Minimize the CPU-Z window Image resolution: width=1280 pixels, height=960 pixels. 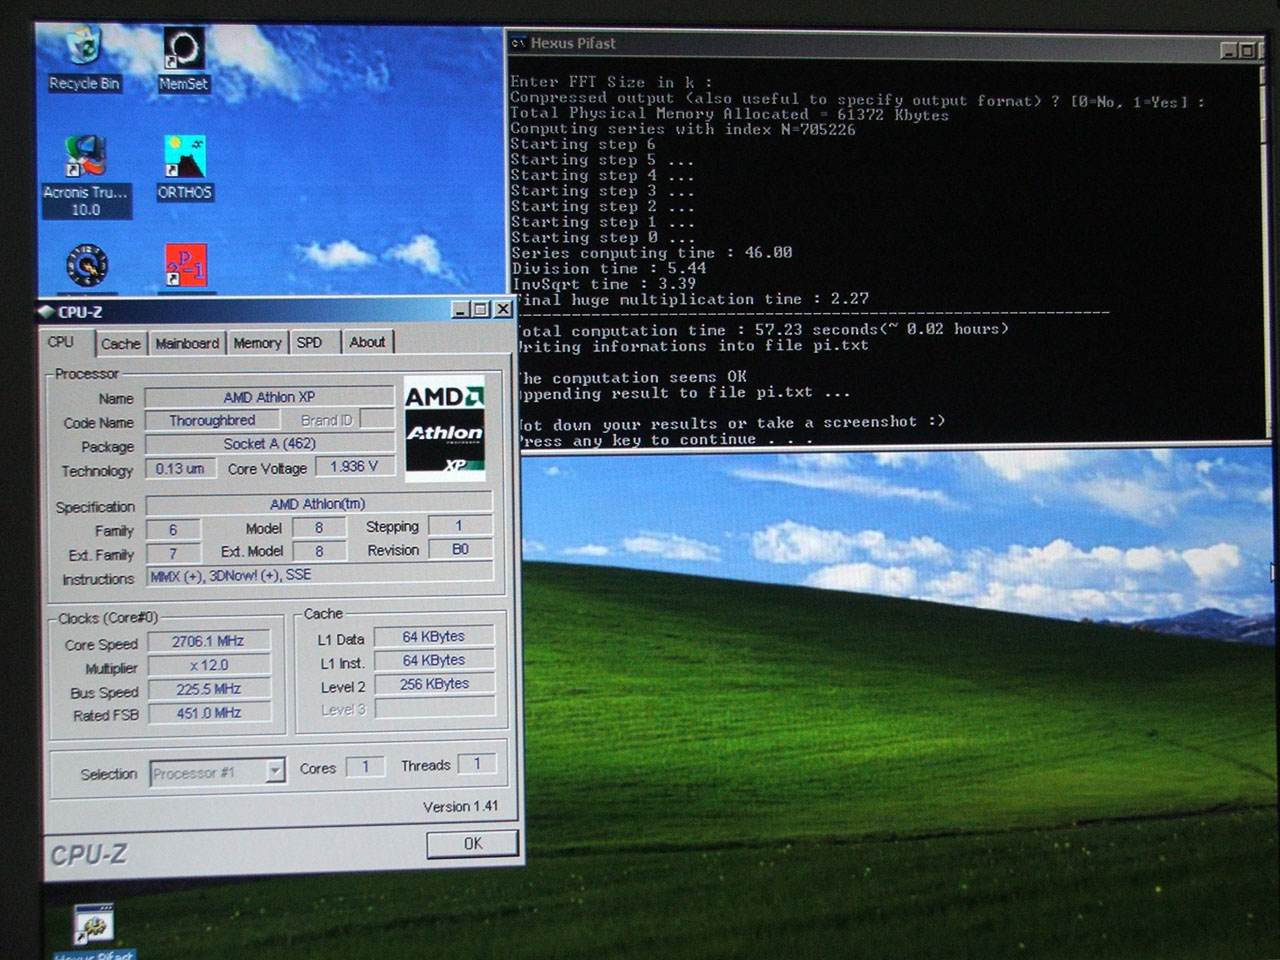[x=460, y=310]
